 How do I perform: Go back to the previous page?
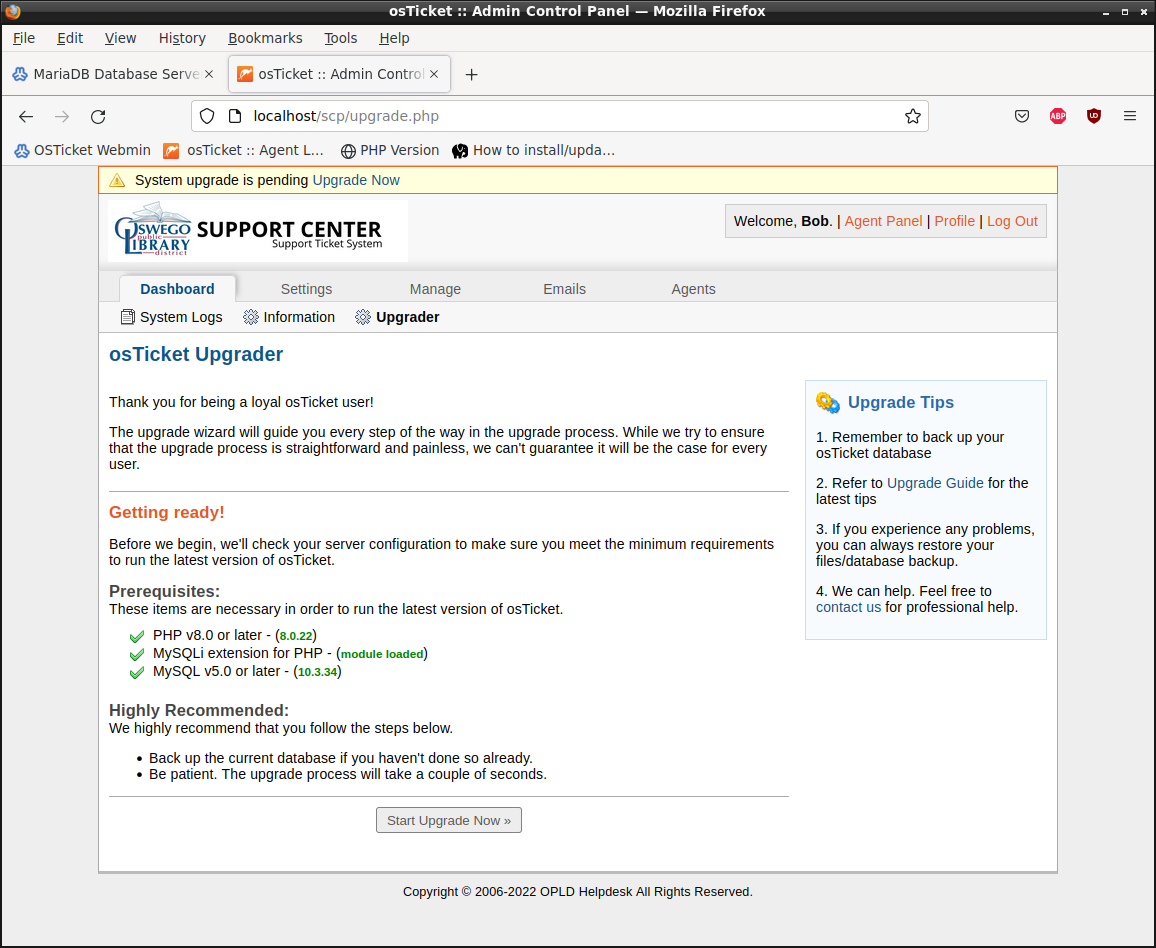tap(26, 116)
